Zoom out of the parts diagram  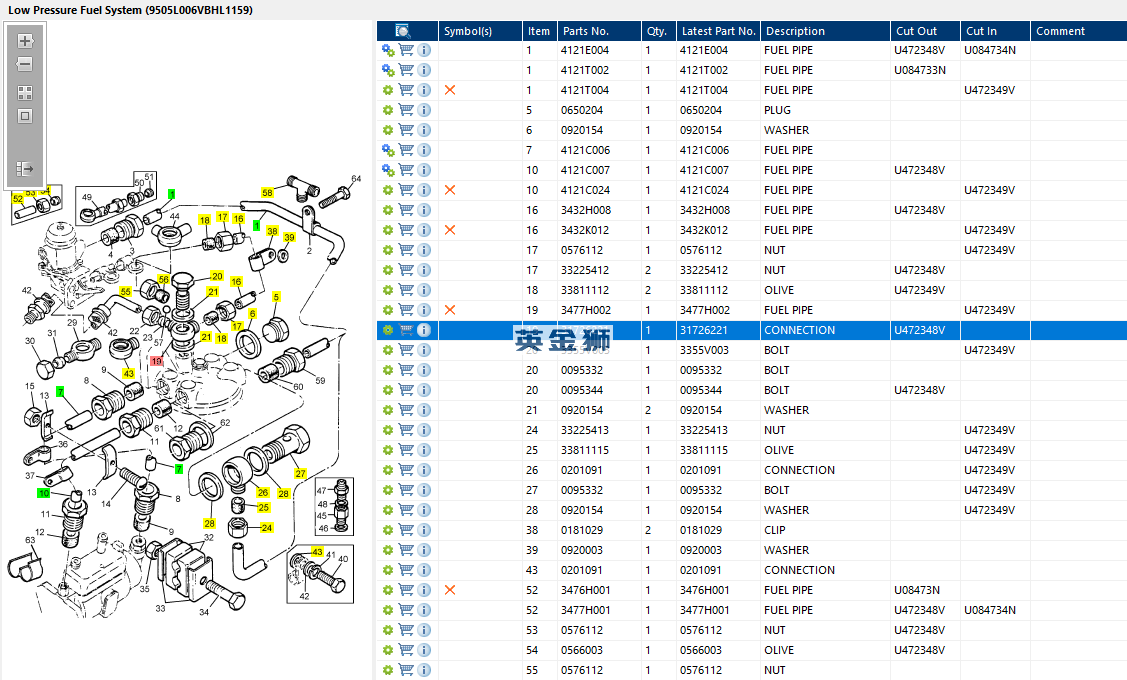25,64
